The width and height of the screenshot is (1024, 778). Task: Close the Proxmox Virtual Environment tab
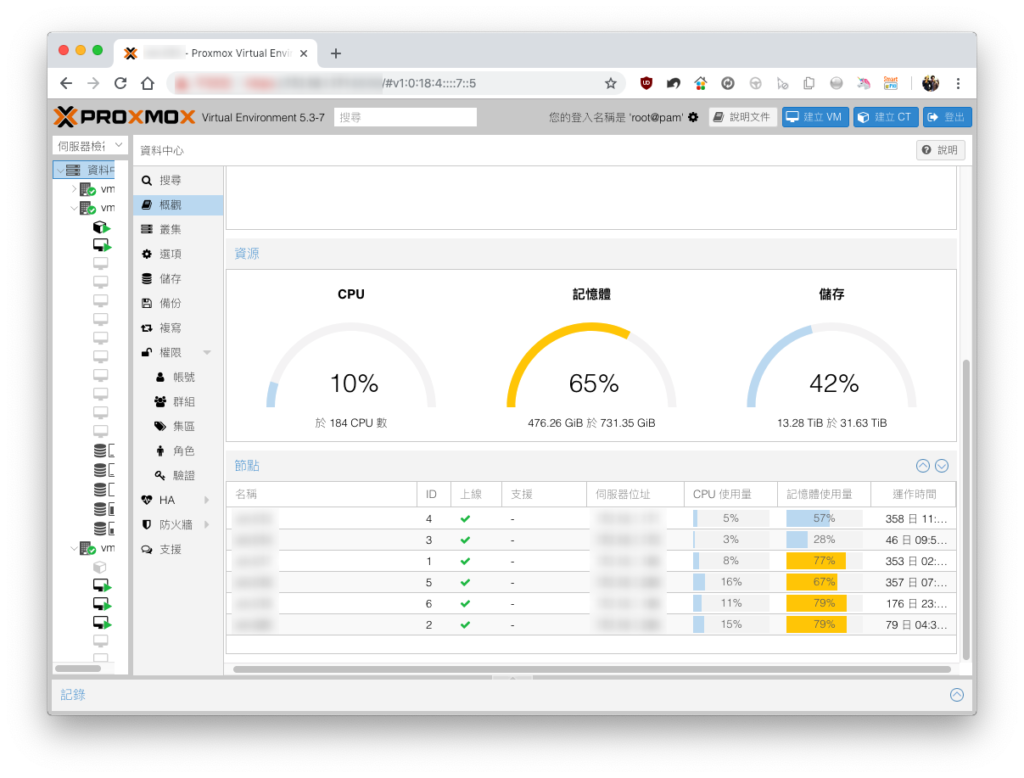coord(304,54)
